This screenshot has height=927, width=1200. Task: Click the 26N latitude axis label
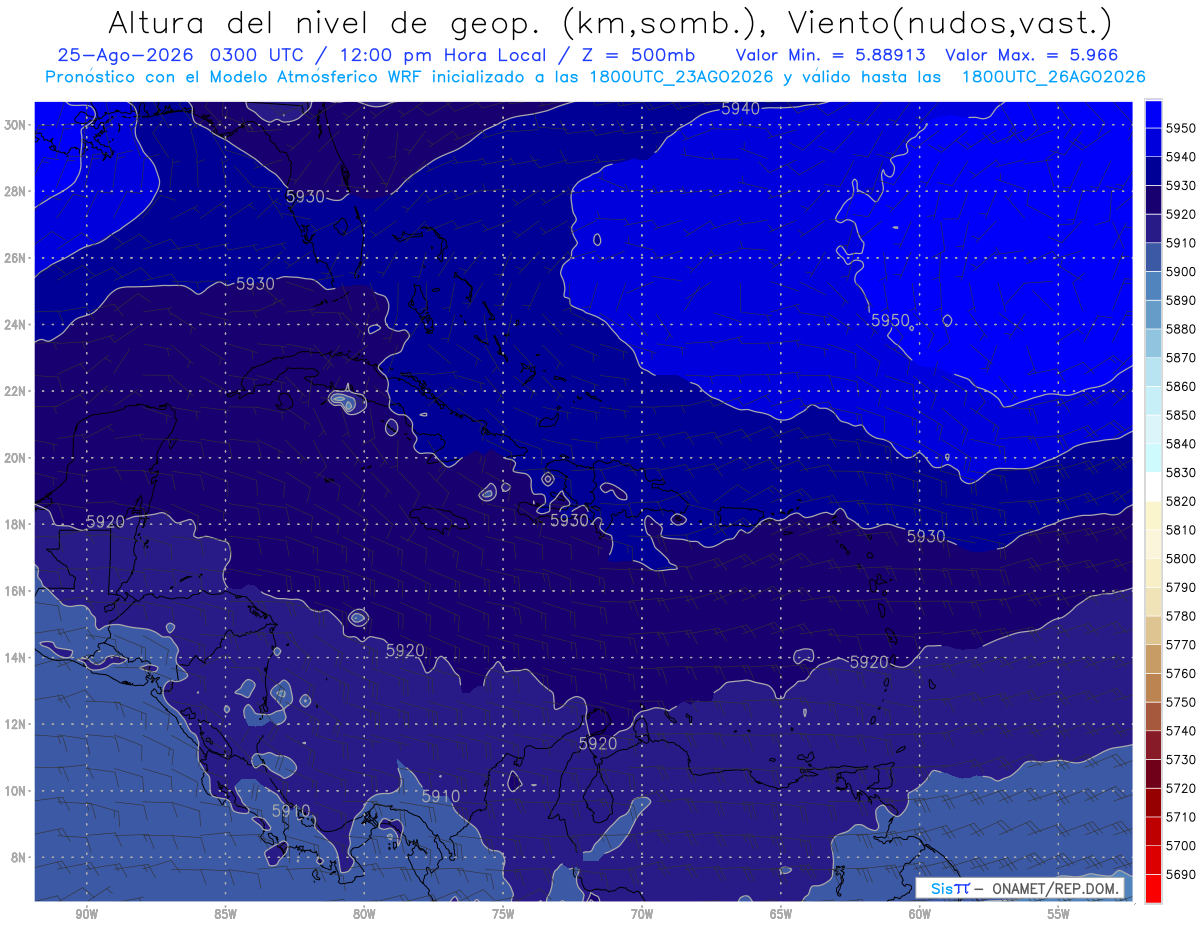pyautogui.click(x=17, y=258)
